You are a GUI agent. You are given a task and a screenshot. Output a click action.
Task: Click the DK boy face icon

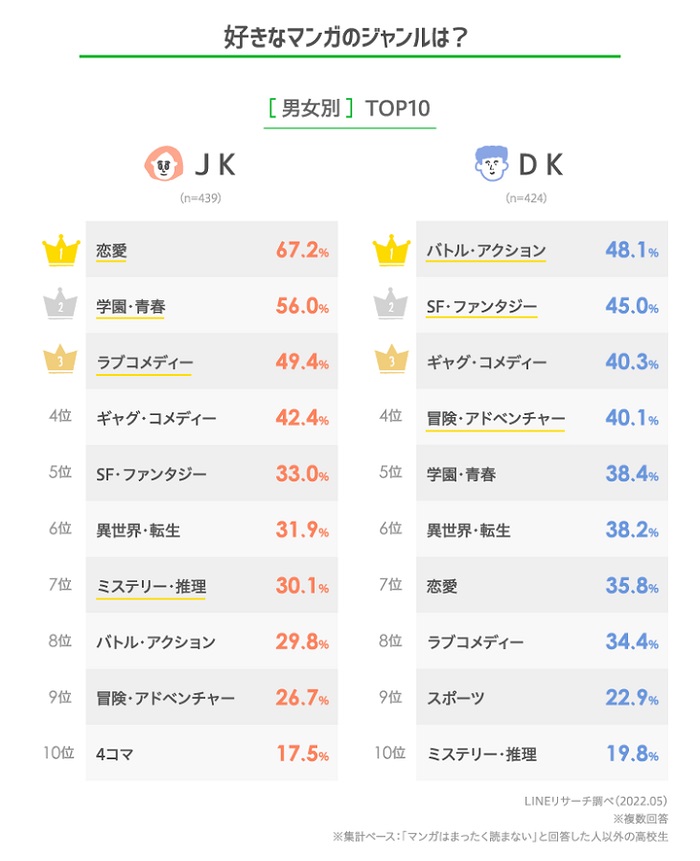[490, 163]
